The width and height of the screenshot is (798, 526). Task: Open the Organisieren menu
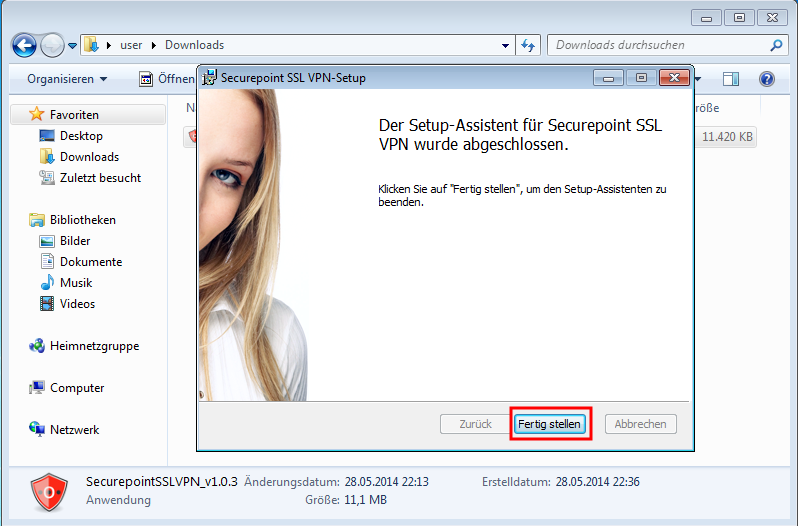67,79
